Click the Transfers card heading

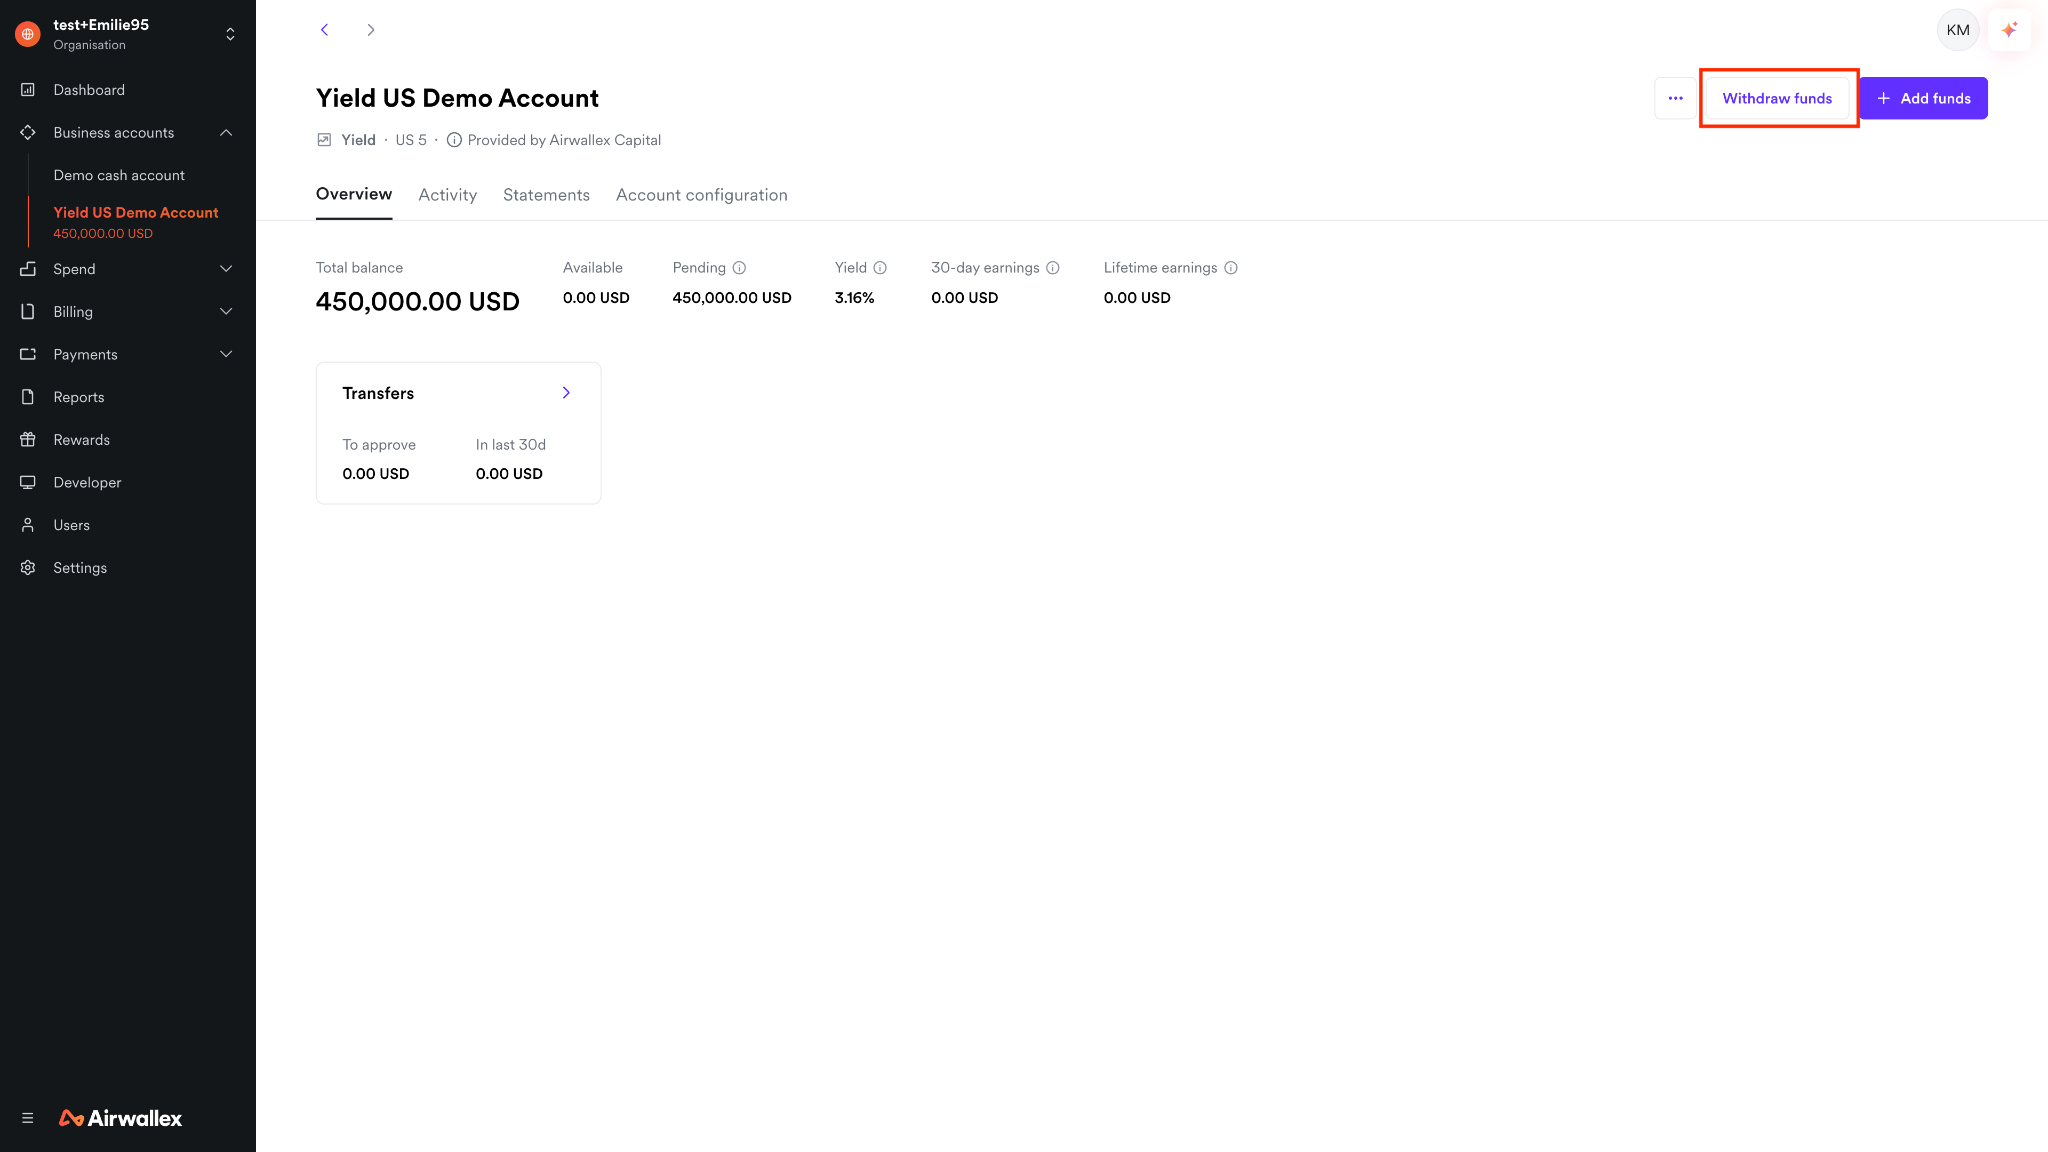pos(378,393)
